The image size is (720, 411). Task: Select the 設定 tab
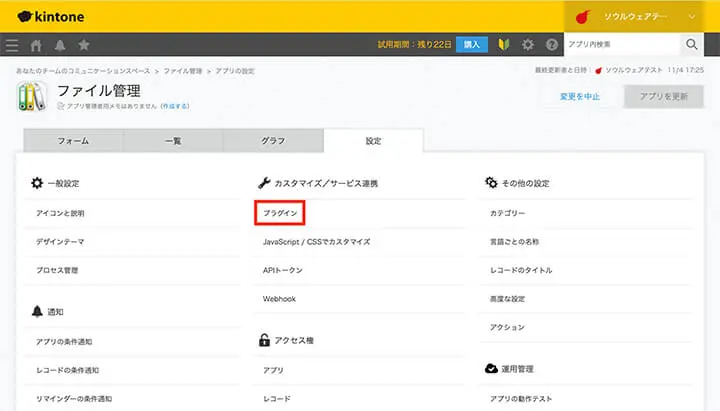click(373, 141)
